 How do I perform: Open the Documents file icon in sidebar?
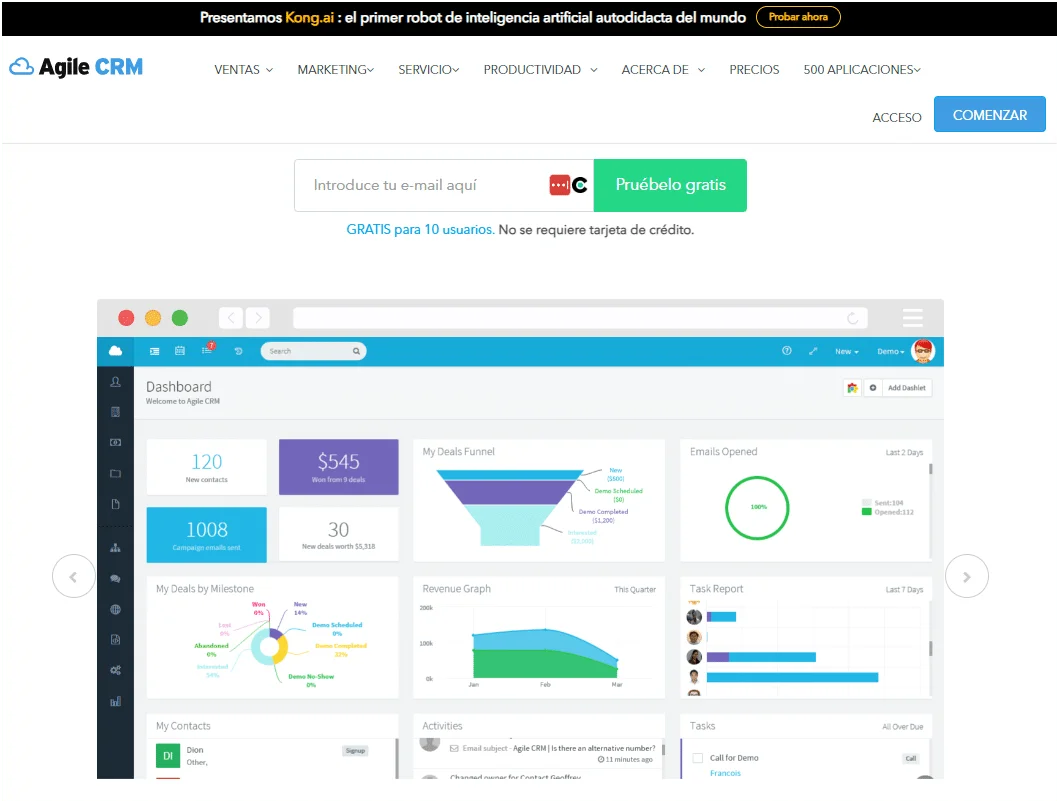pyautogui.click(x=115, y=504)
